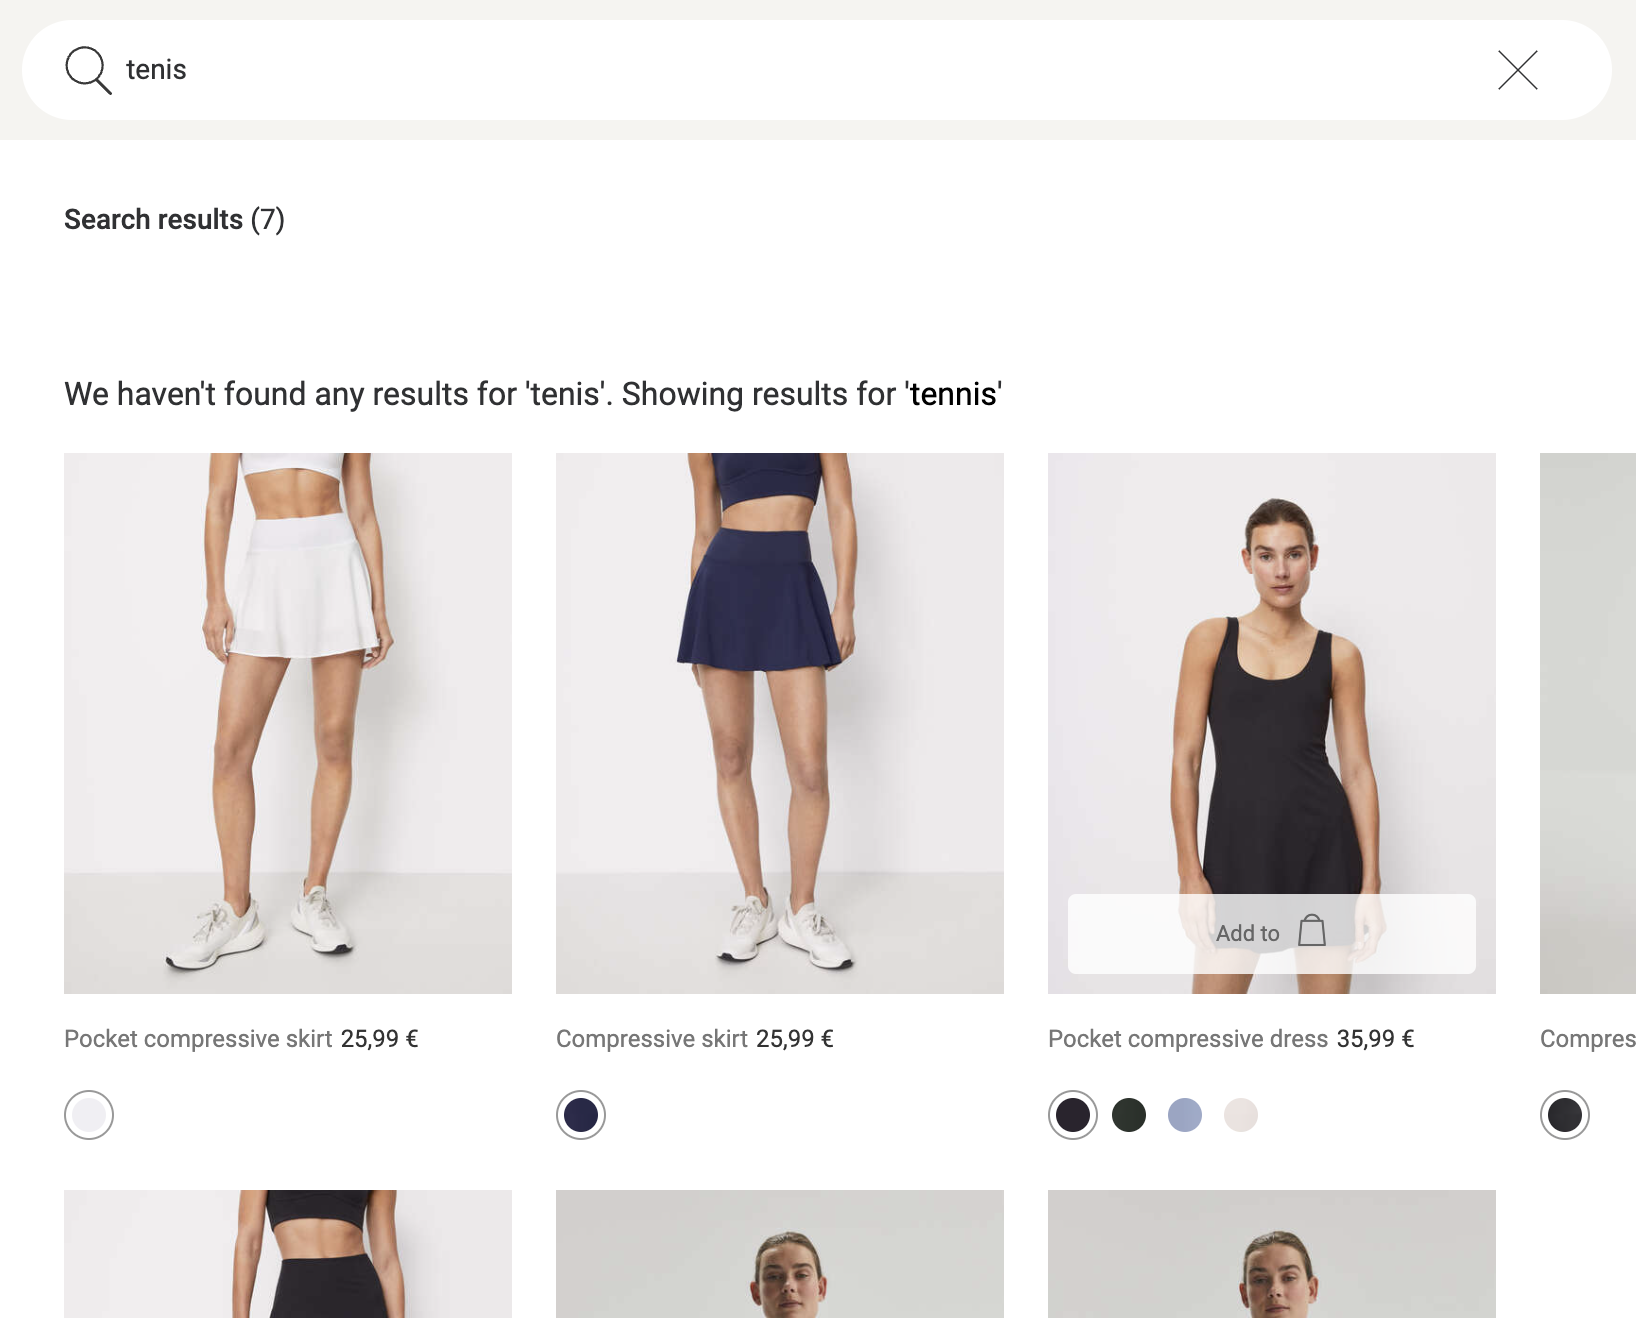Open the middle product photo in the second row
1636x1318 pixels.
780,1254
